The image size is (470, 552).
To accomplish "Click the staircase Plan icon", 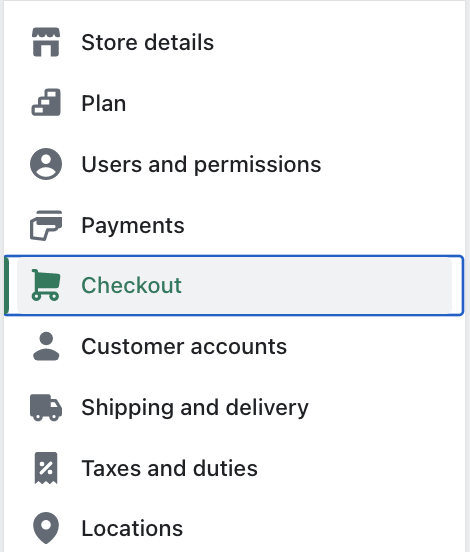I will coord(46,102).
